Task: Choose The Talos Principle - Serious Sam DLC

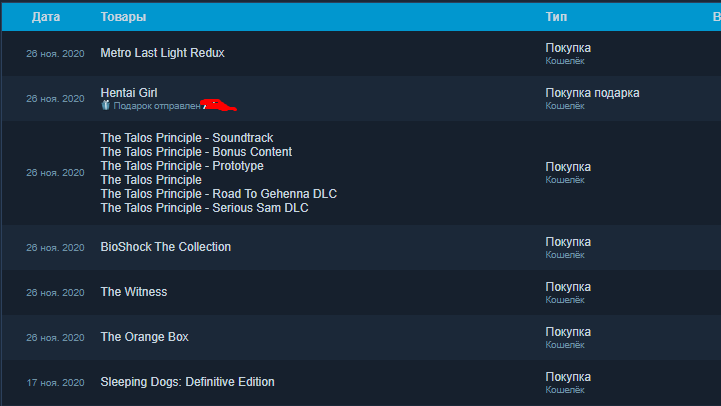Action: click(204, 208)
